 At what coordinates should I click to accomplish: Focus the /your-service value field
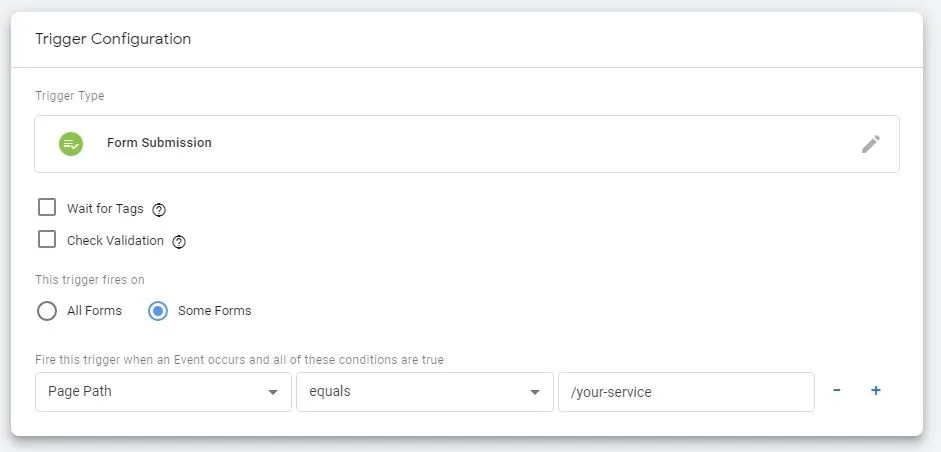(x=686, y=392)
